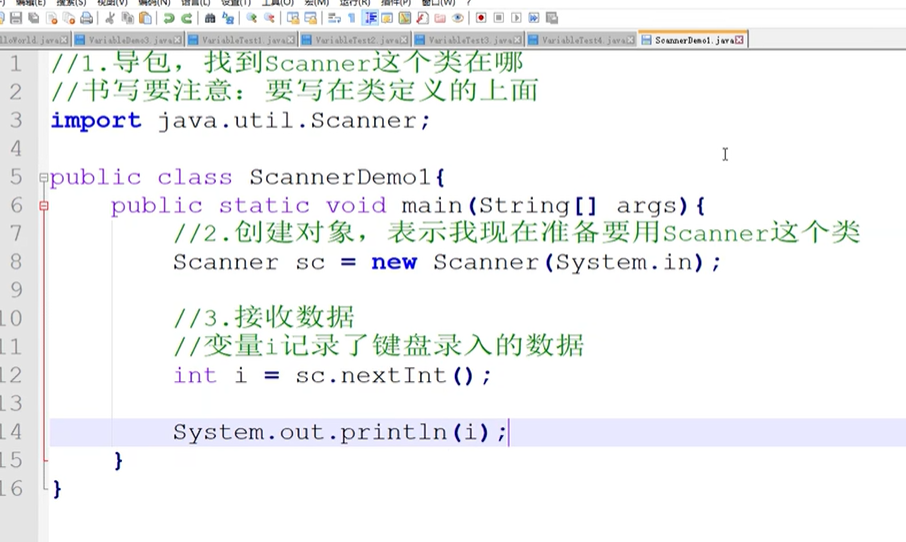The height and width of the screenshot is (542, 906).
Task: Close the VariableTest3.java tab
Action: [x=517, y=40]
